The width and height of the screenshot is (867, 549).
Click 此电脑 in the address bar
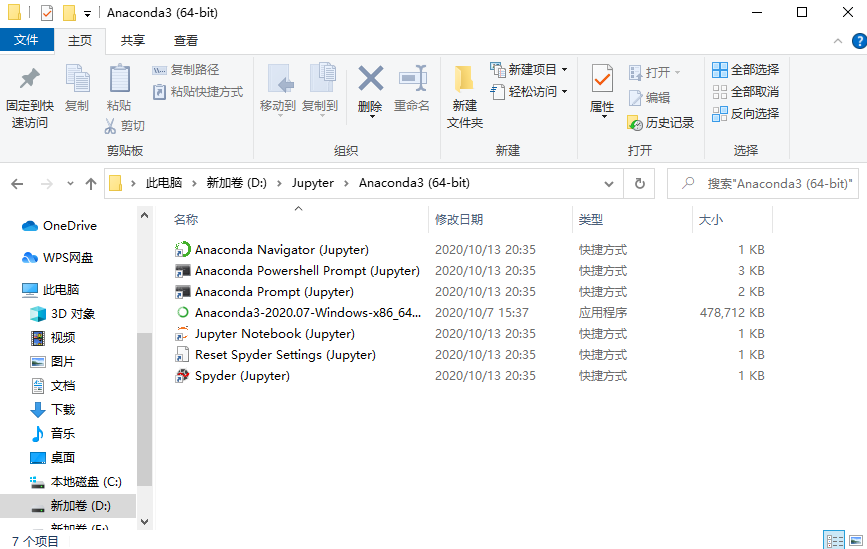[x=164, y=183]
